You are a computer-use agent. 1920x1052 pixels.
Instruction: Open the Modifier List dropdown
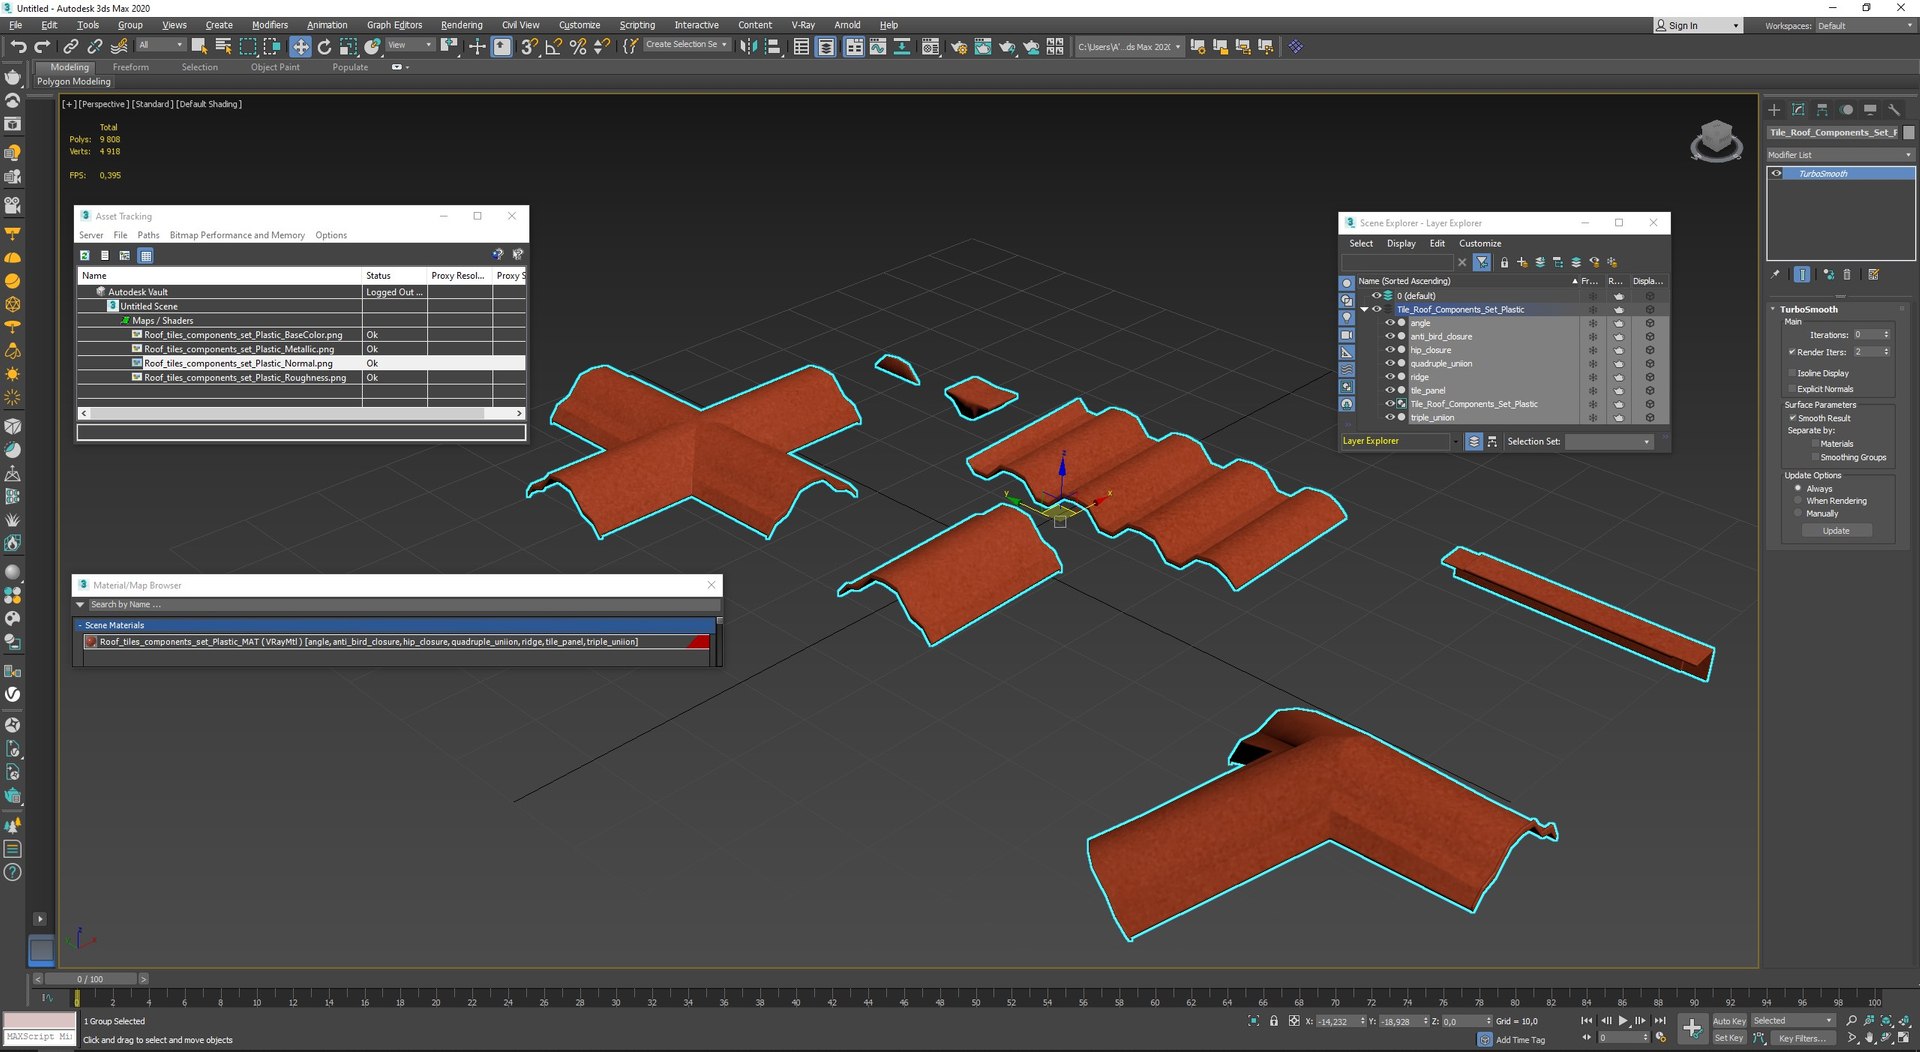[x=1839, y=155]
